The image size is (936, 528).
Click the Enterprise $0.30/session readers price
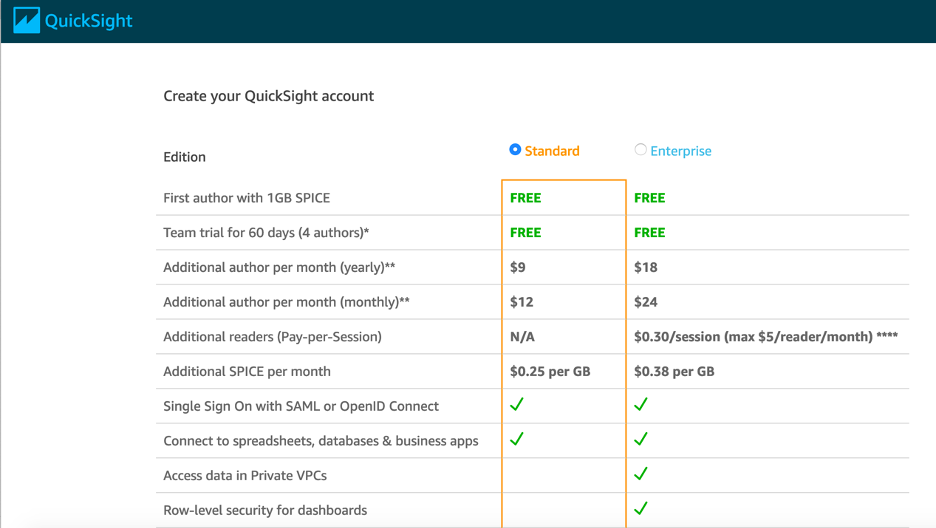(765, 337)
